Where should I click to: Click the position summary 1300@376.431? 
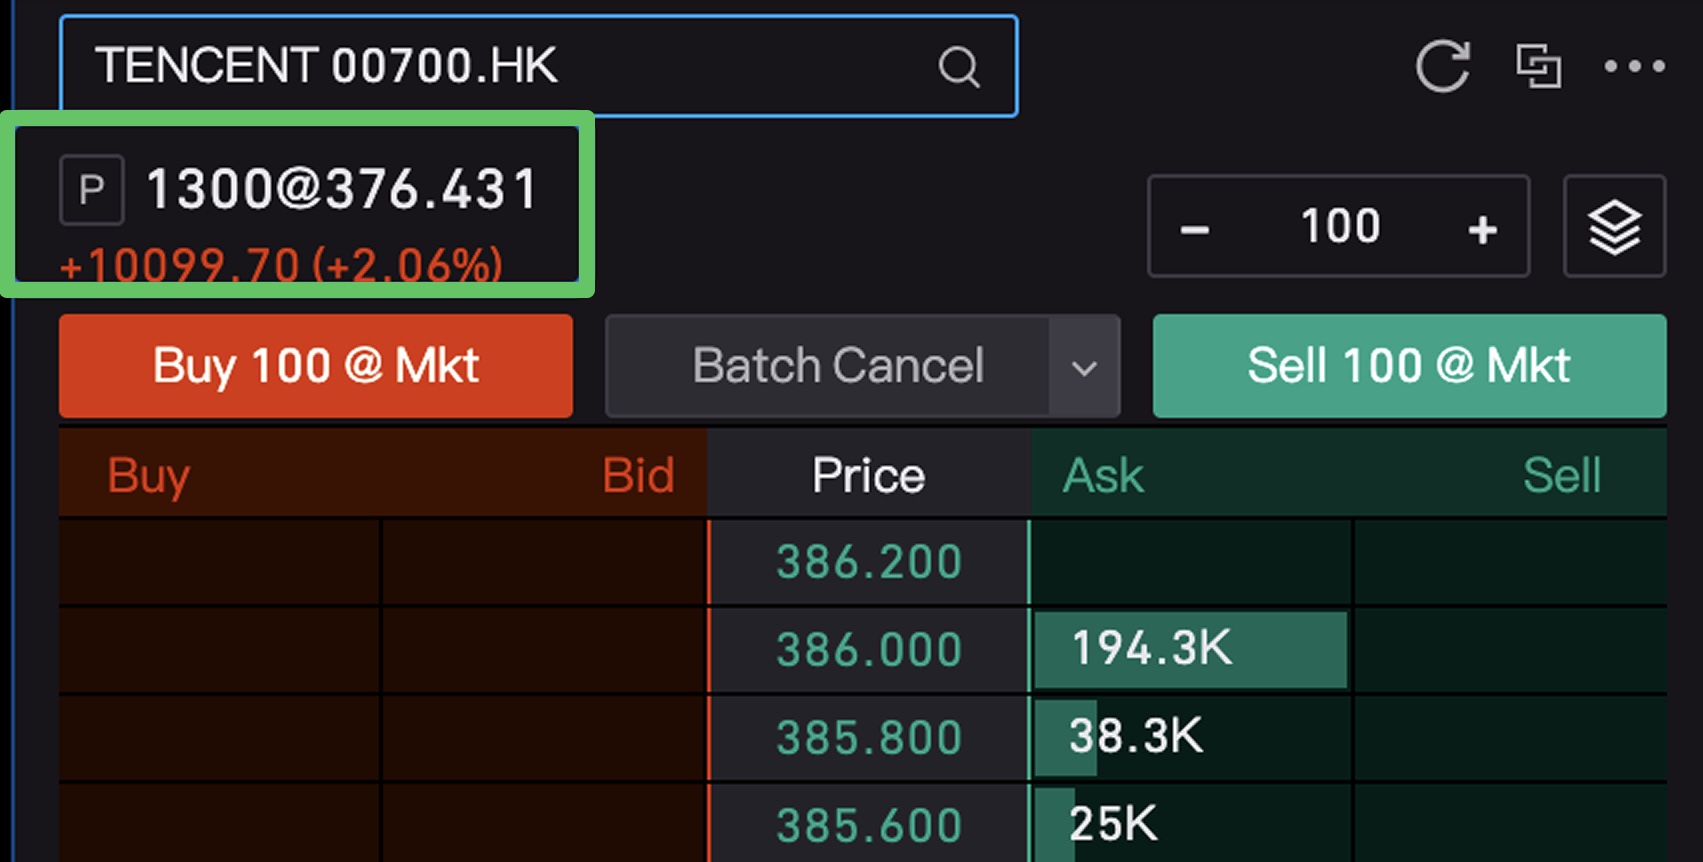(342, 189)
